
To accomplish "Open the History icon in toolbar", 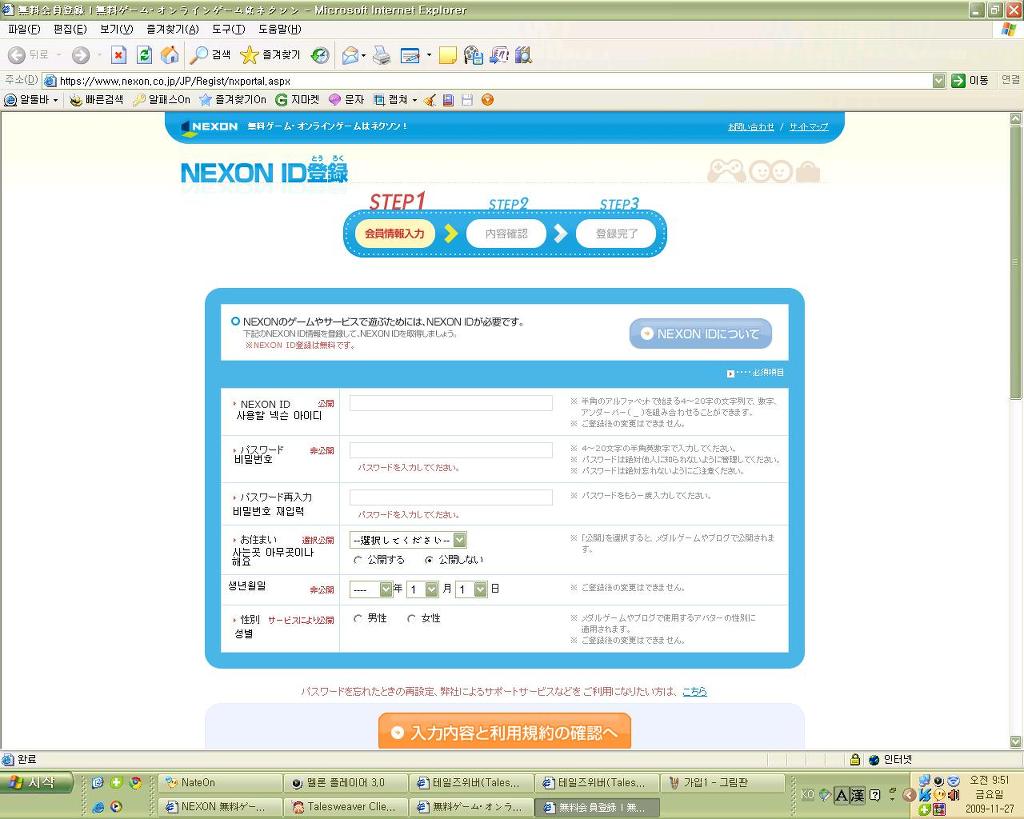I will pyautogui.click(x=320, y=56).
